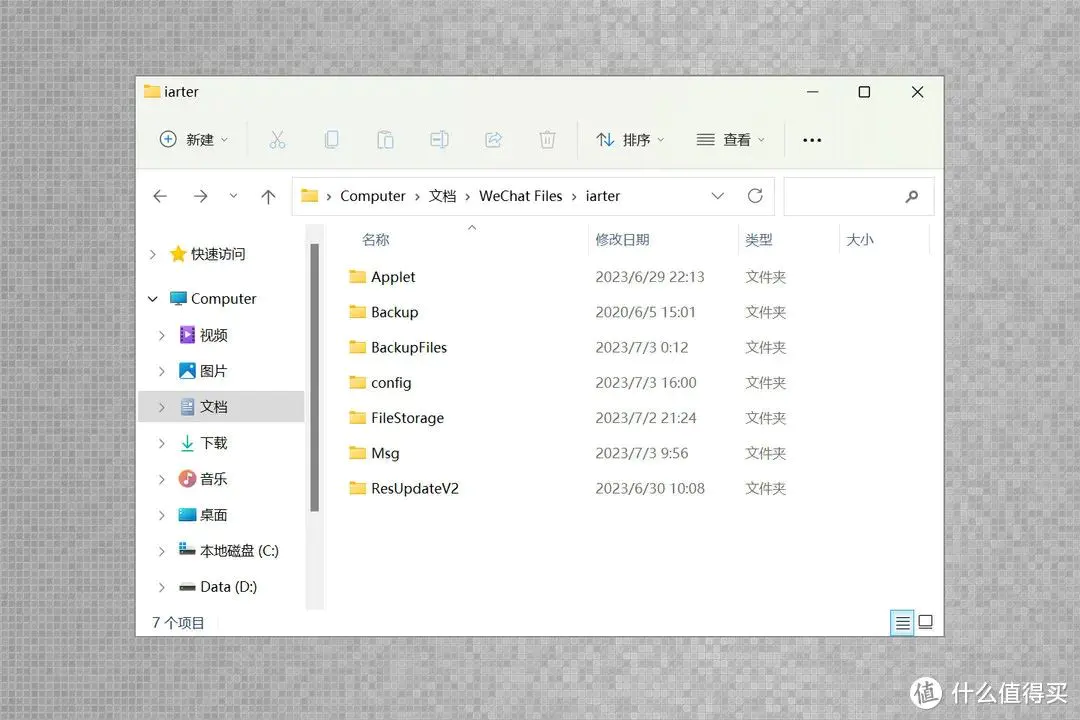The image size is (1080, 720).
Task: Switch to details list view
Action: (x=902, y=623)
